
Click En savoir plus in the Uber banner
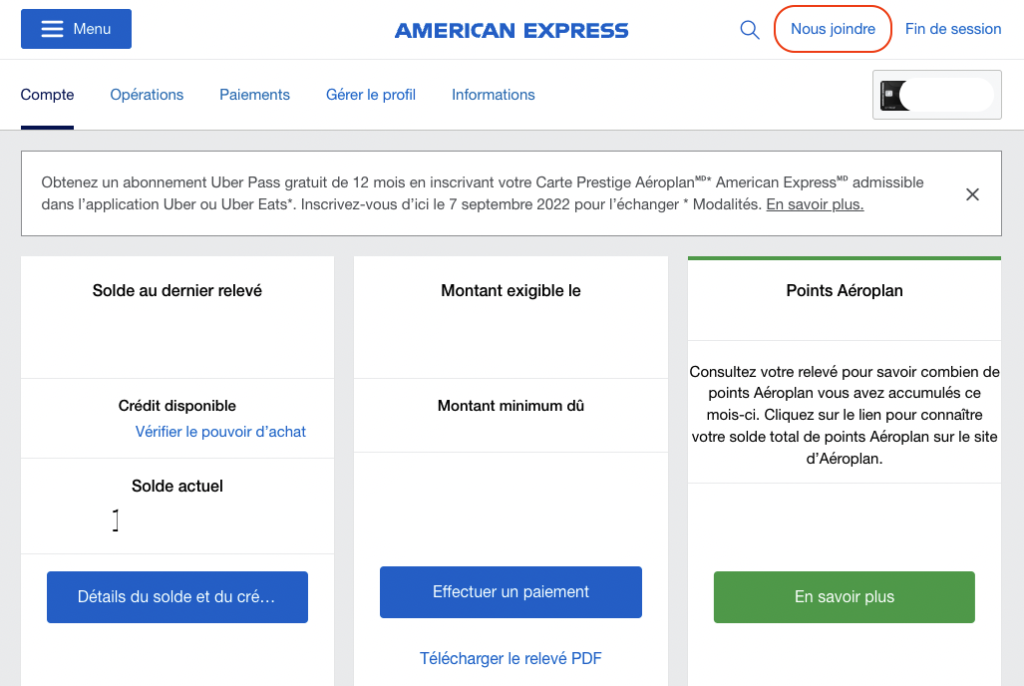pos(814,204)
